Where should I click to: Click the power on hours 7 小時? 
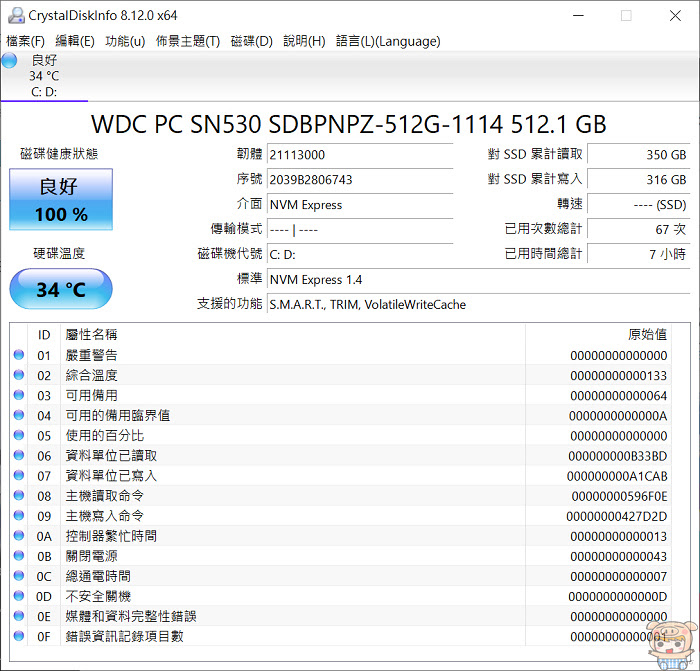click(x=639, y=254)
